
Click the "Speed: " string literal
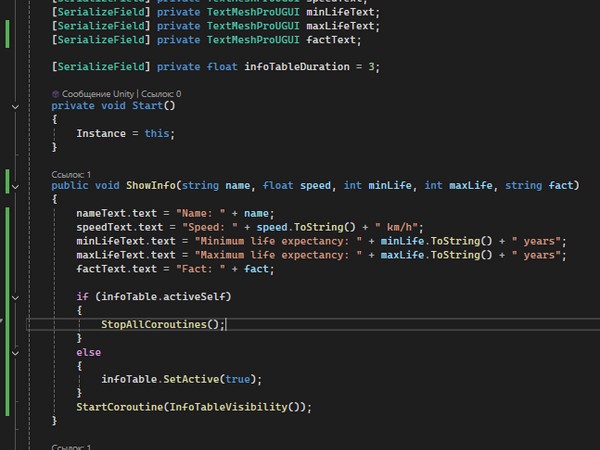[x=211, y=227]
